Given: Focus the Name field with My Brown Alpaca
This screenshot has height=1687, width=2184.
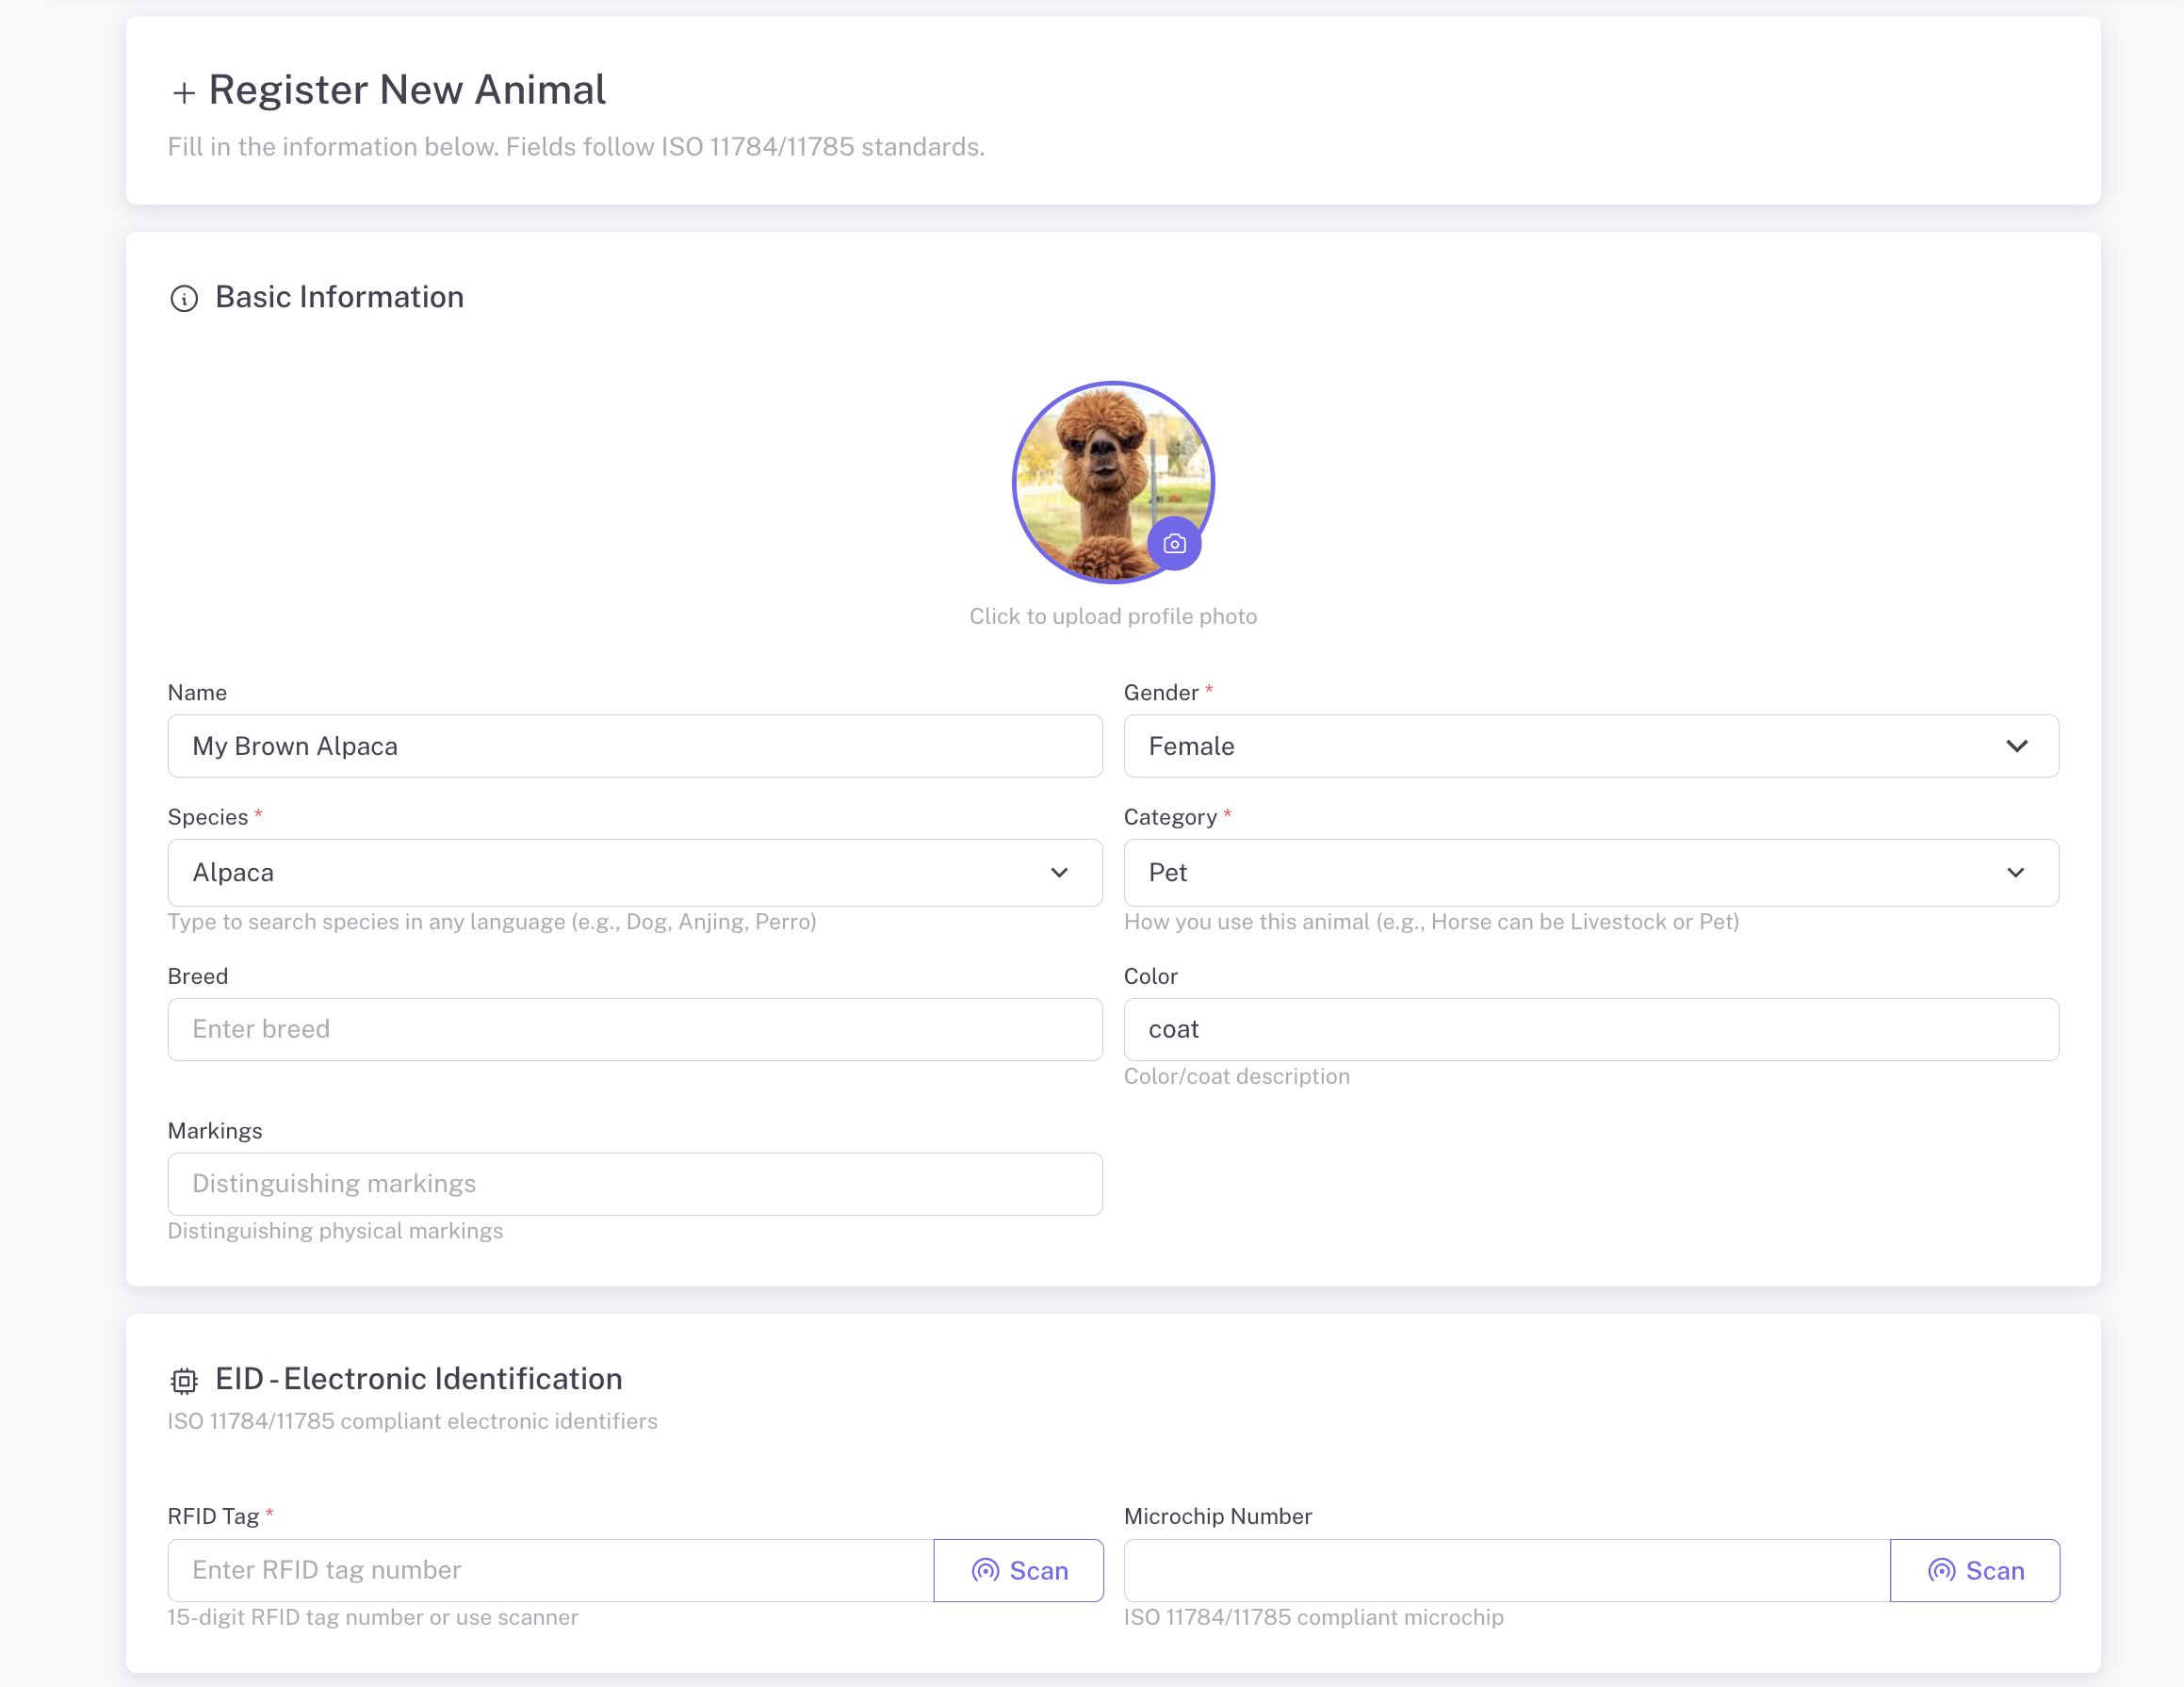Looking at the screenshot, I should (634, 746).
